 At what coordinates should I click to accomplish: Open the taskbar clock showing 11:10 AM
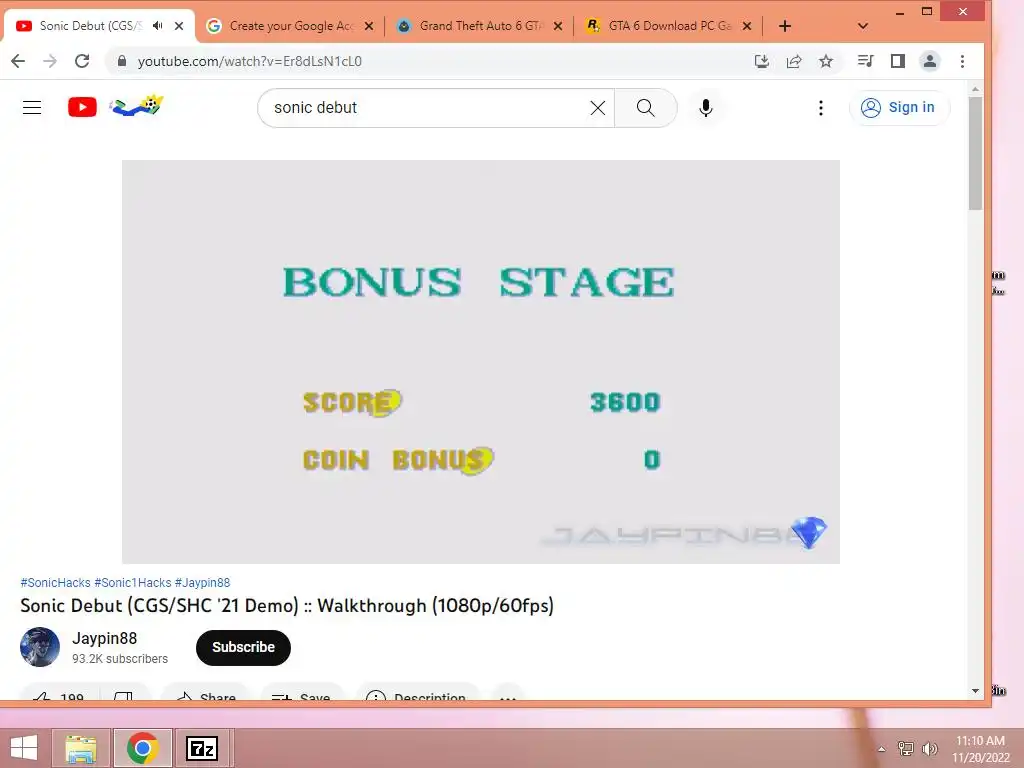(x=980, y=749)
